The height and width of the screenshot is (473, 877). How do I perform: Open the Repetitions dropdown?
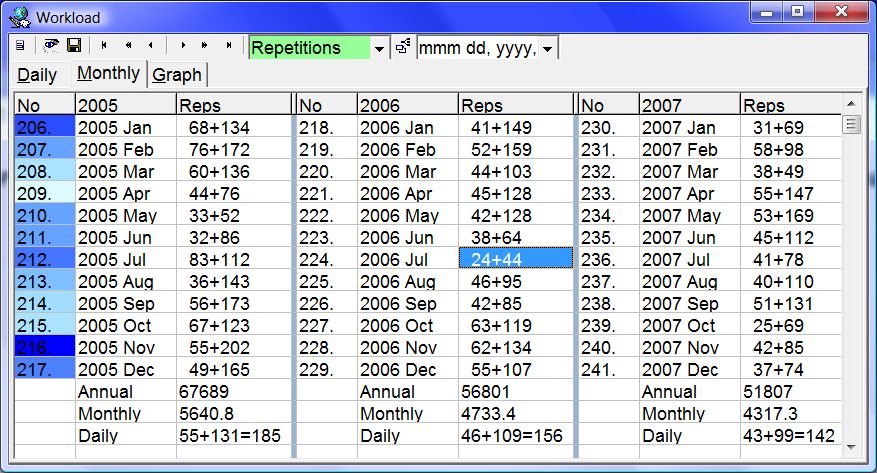(x=380, y=48)
